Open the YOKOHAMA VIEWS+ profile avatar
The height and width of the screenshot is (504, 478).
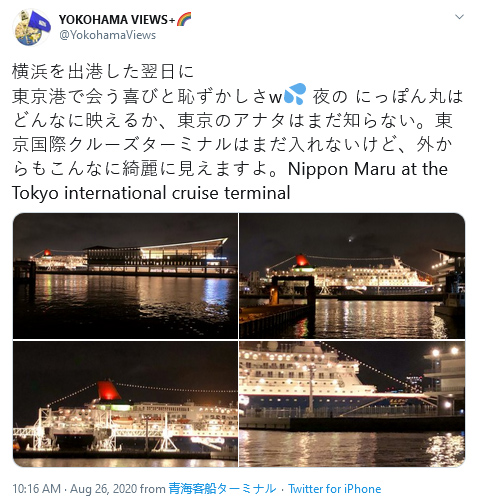coord(31,28)
